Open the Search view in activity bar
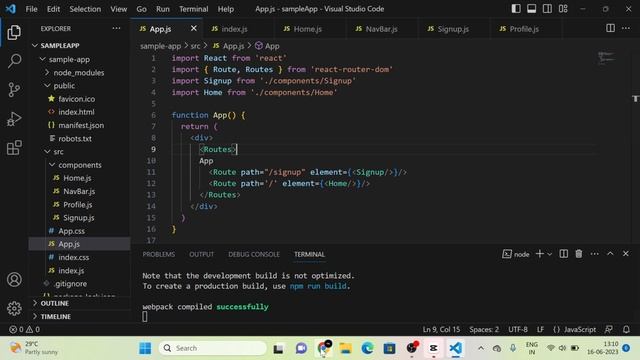This screenshot has width=640, height=360. tap(14, 61)
